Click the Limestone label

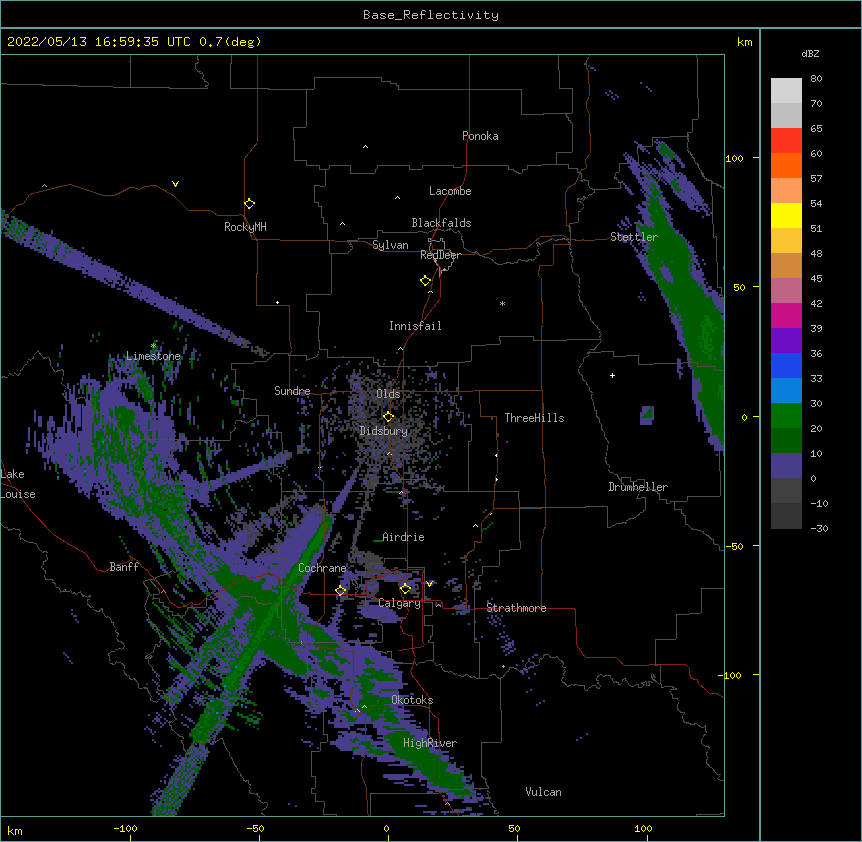(153, 356)
